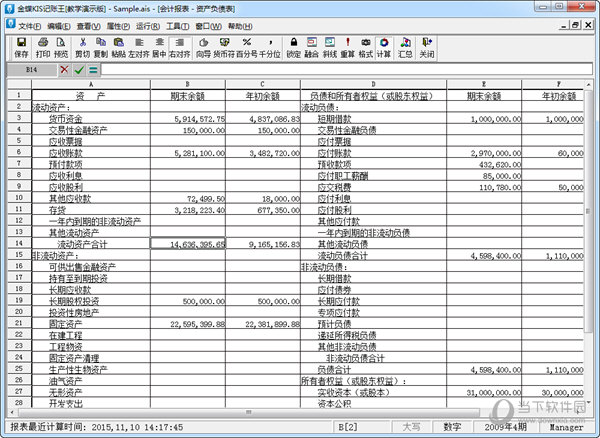Open the 向导 wizard tool
The width and height of the screenshot is (600, 438).
203,48
